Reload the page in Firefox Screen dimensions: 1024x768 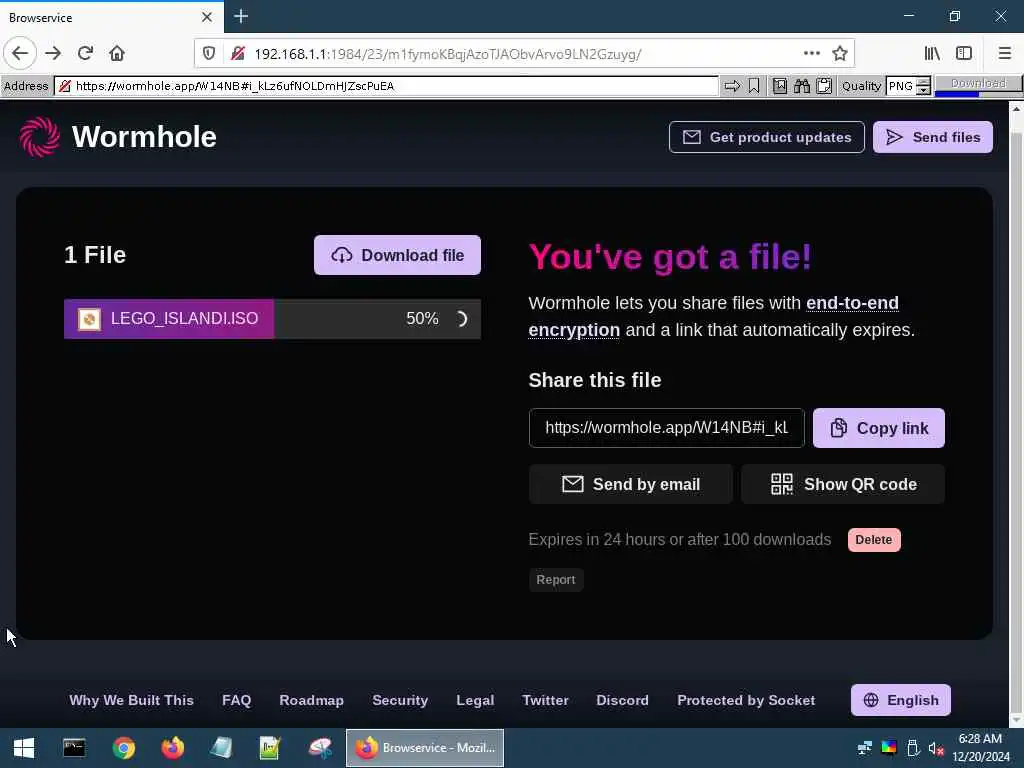click(x=85, y=53)
